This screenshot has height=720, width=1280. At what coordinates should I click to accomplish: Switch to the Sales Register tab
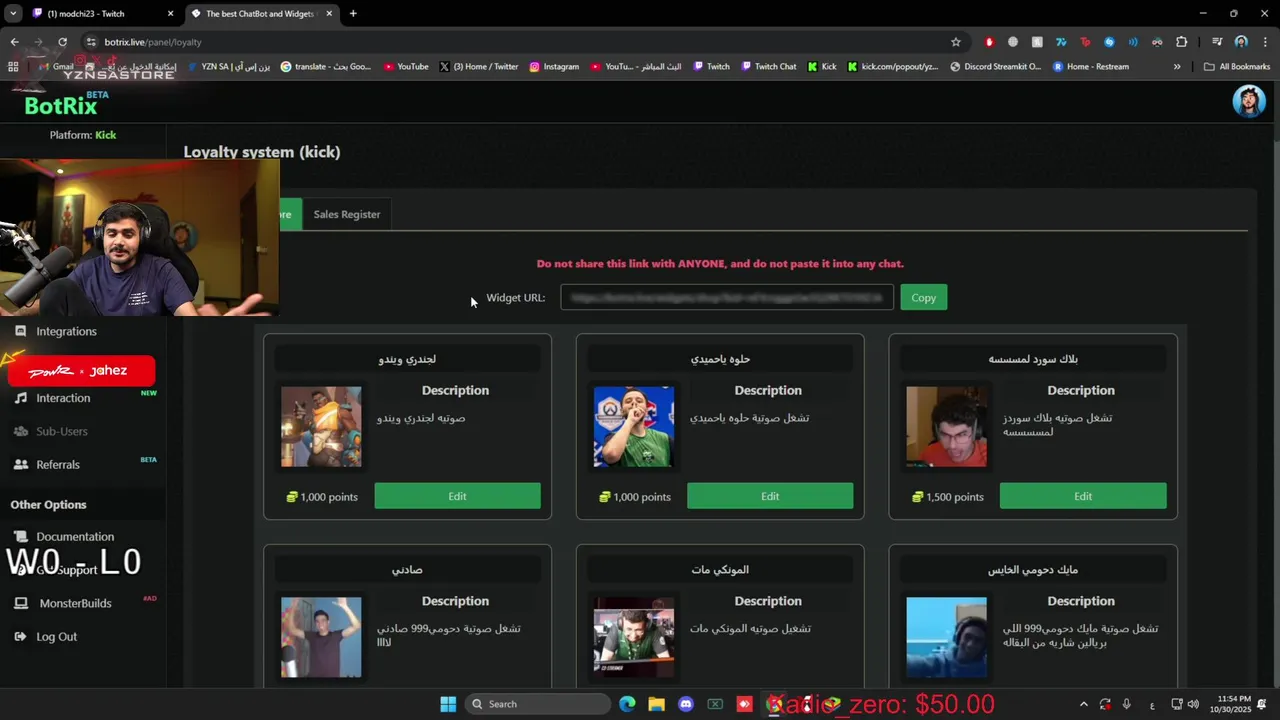(x=347, y=214)
